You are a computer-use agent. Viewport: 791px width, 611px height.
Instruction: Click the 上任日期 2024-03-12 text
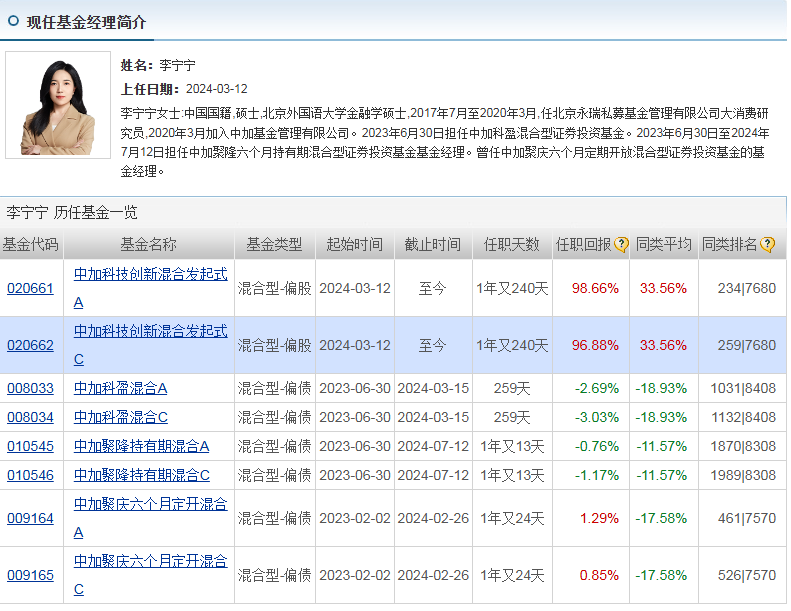point(184,89)
